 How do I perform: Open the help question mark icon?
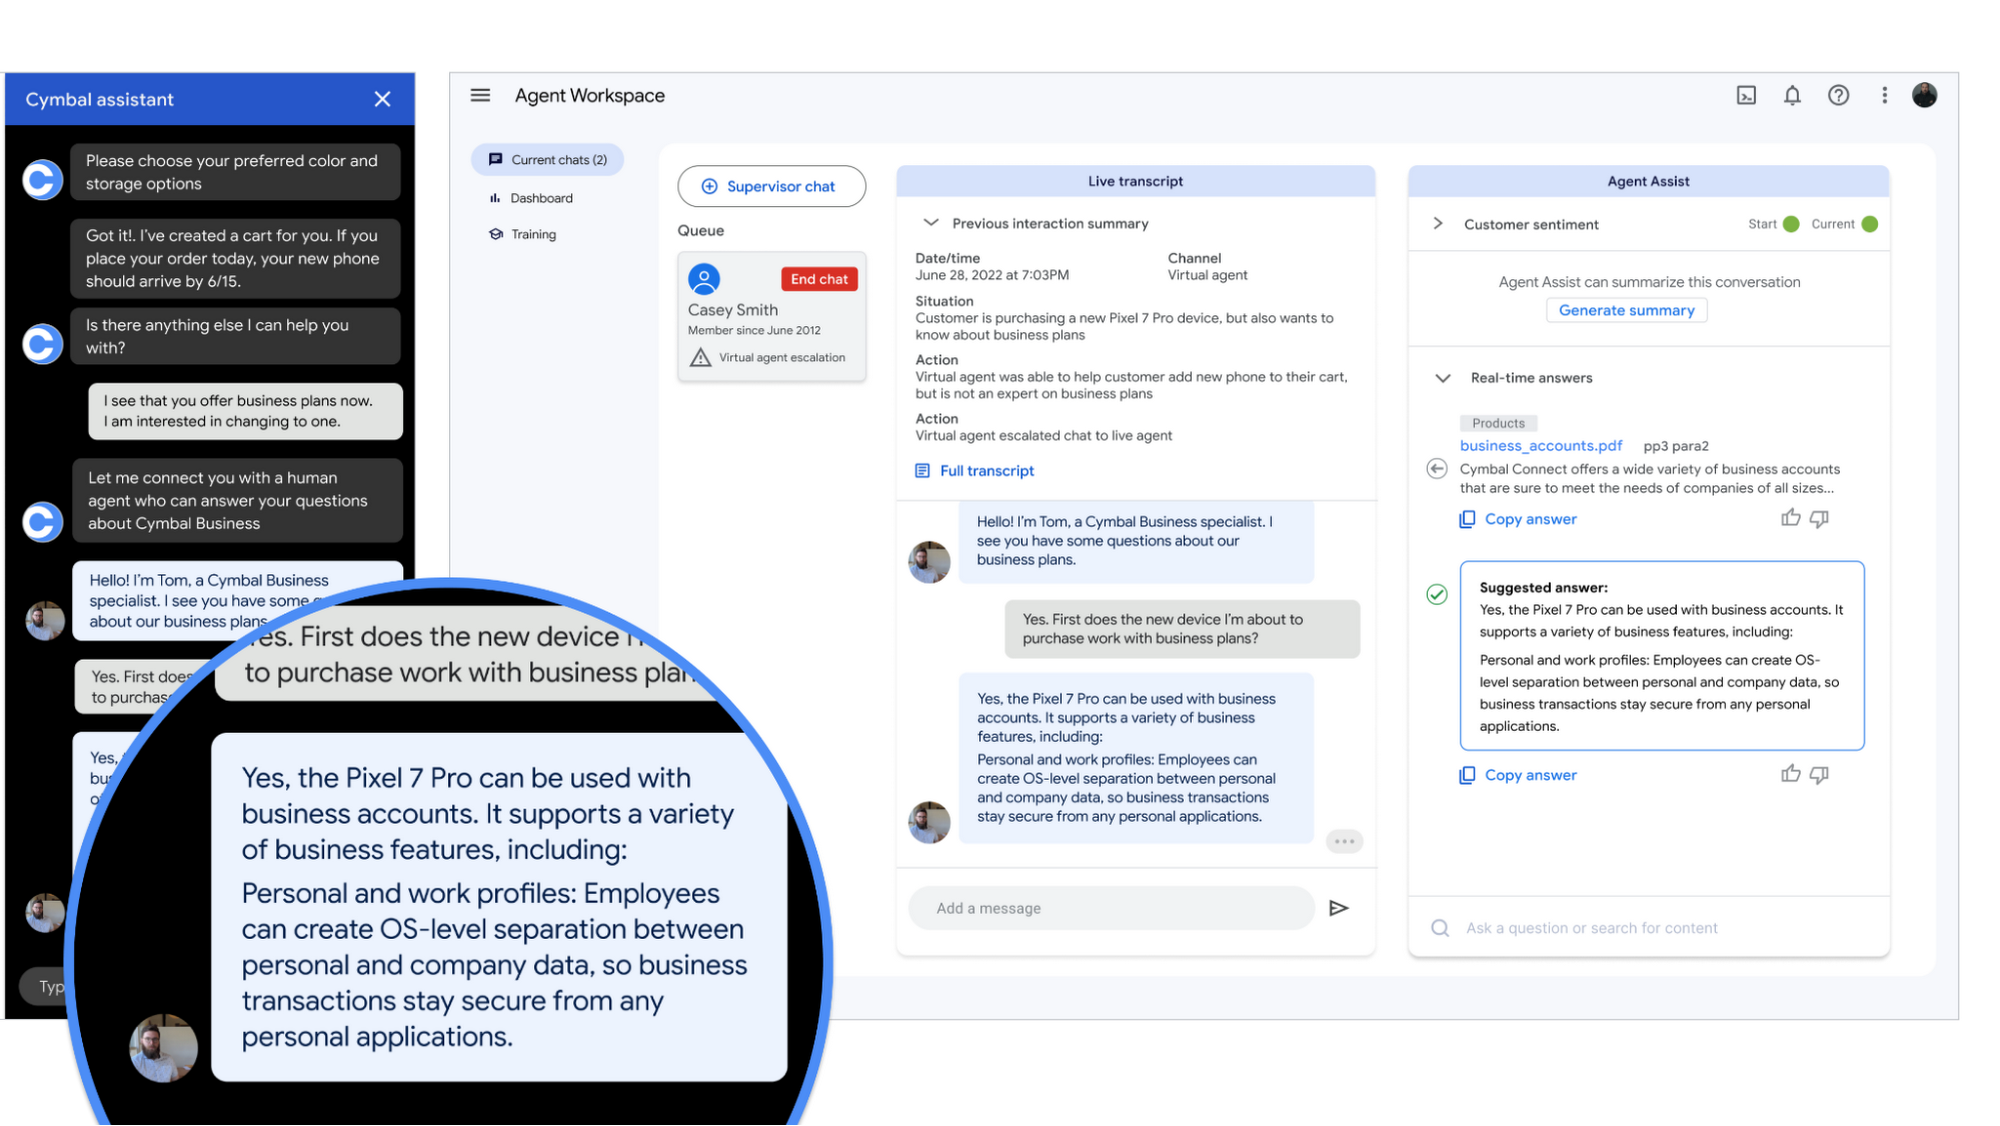click(1838, 96)
